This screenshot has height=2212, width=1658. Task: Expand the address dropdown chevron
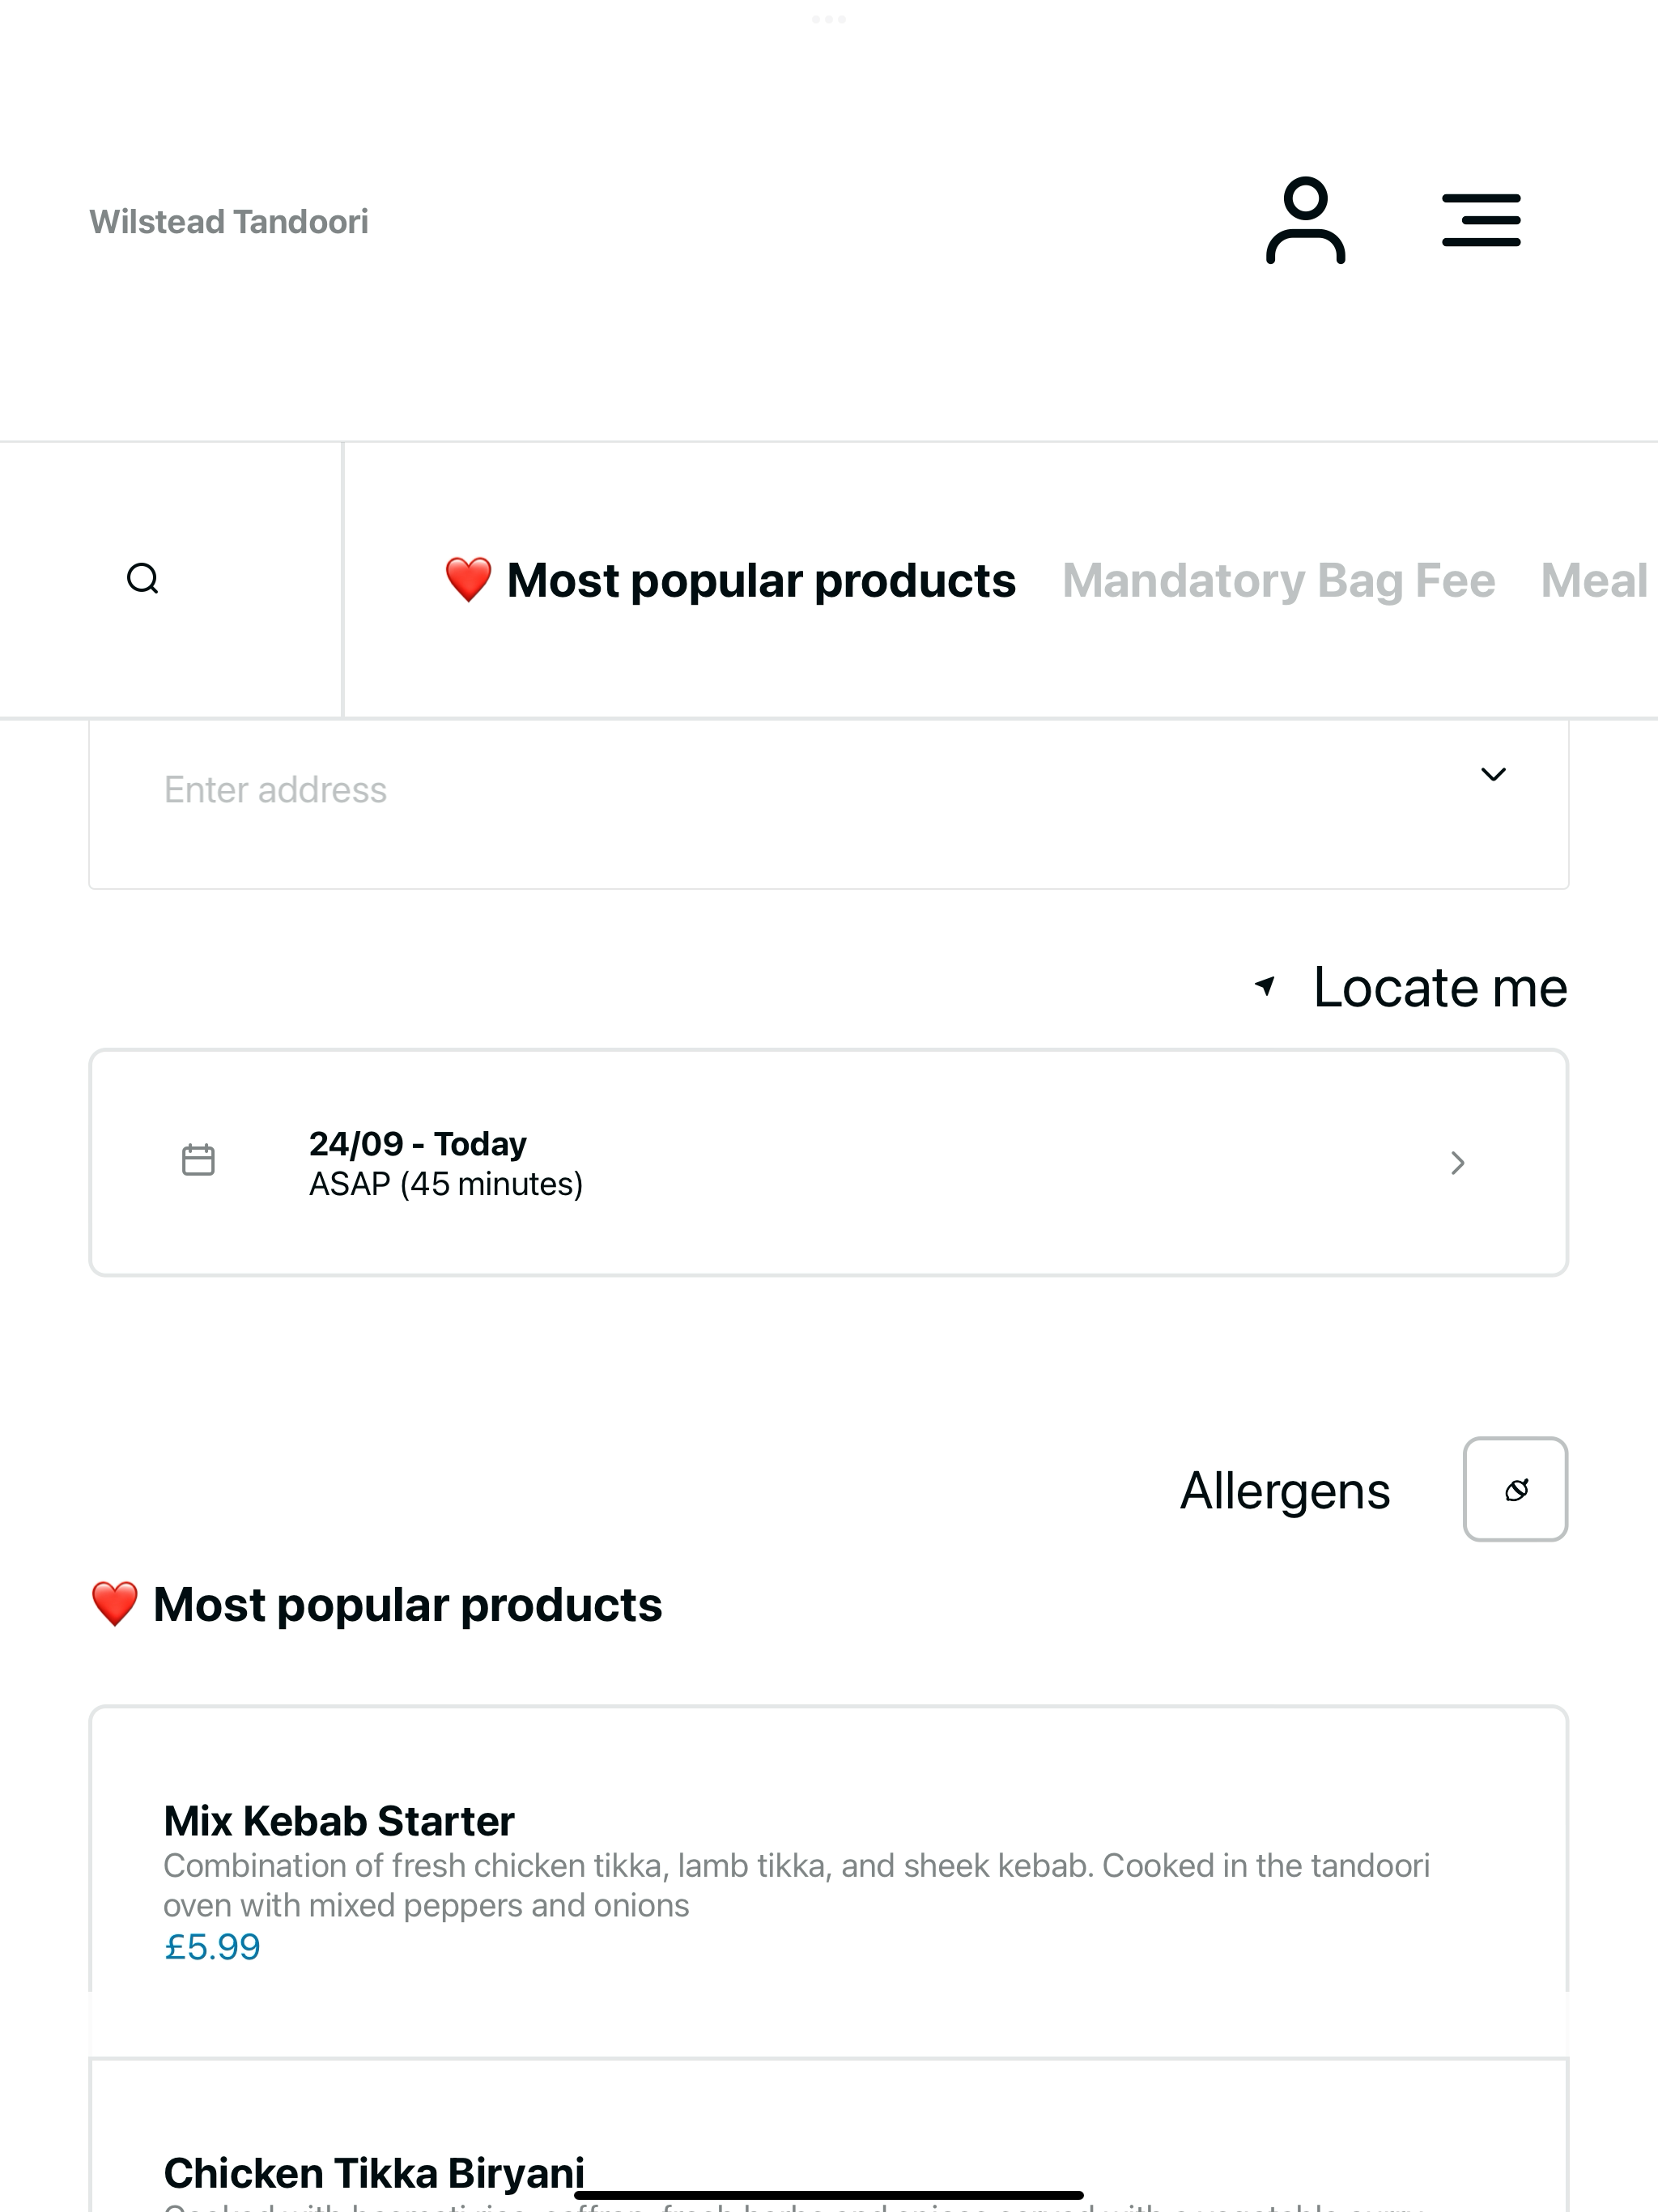tap(1493, 774)
